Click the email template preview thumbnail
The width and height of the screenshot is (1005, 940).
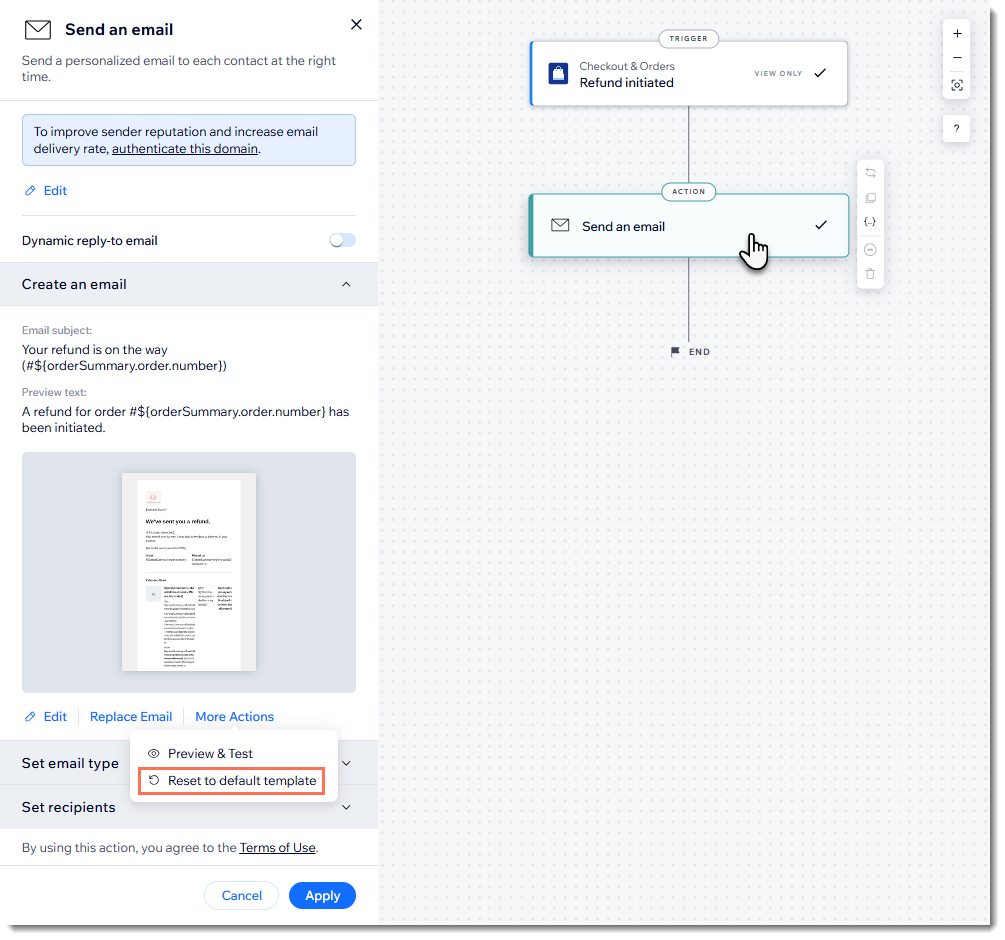point(189,572)
